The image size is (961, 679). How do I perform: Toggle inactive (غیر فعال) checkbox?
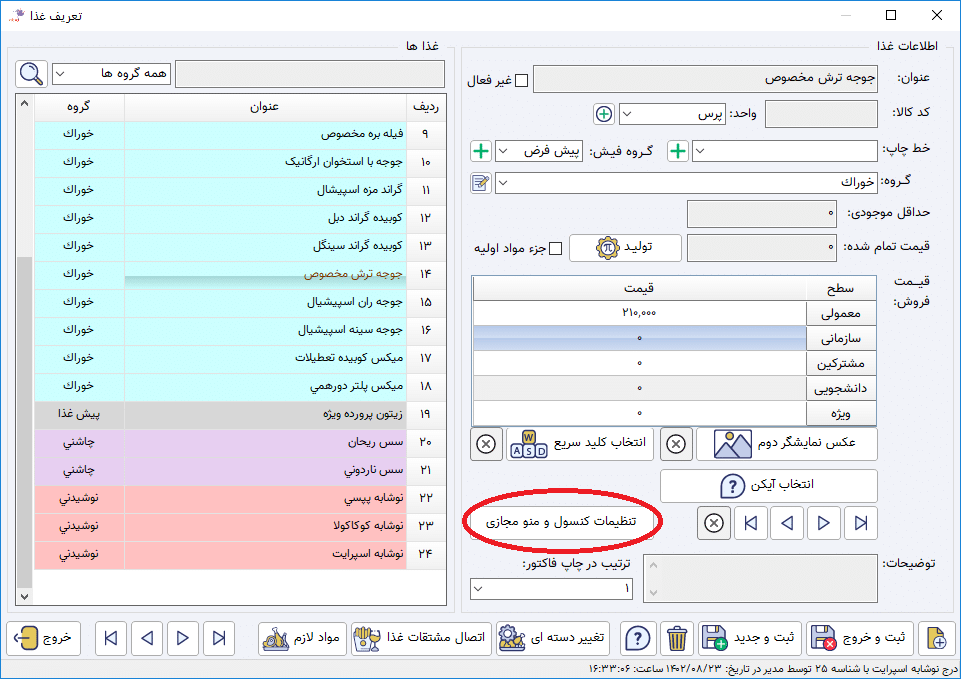pos(522,80)
